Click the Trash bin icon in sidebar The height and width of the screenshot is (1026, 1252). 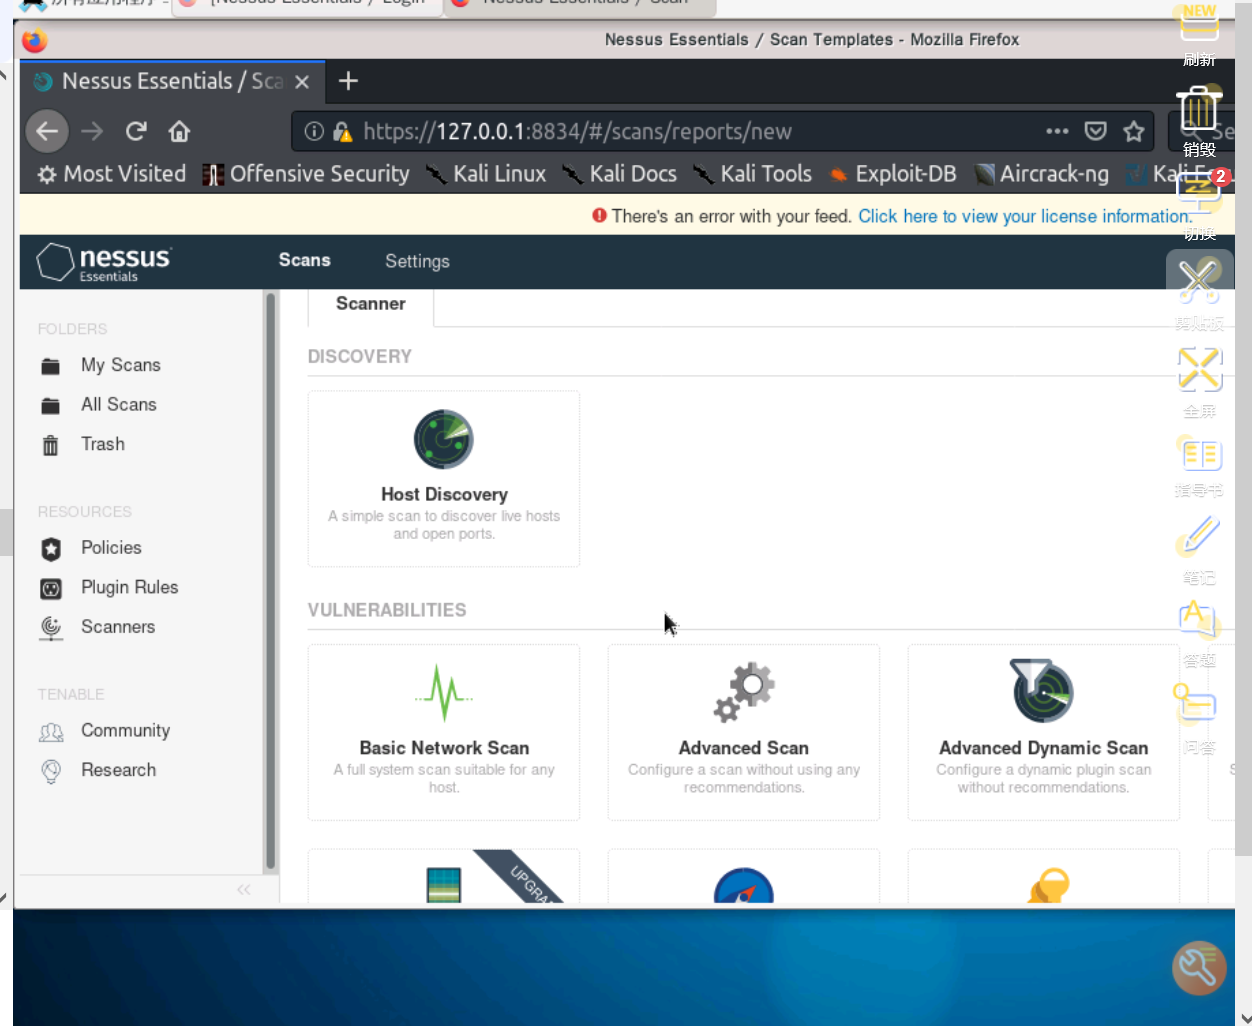pos(50,445)
